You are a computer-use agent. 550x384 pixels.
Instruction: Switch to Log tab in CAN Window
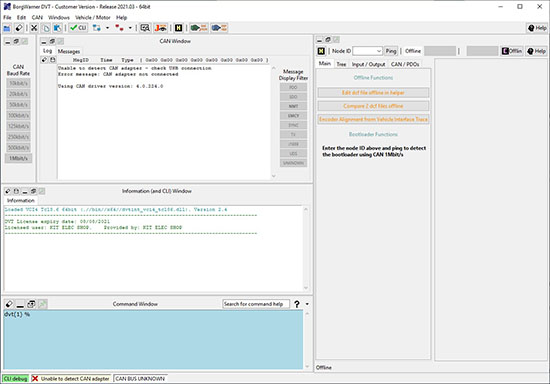coord(47,51)
